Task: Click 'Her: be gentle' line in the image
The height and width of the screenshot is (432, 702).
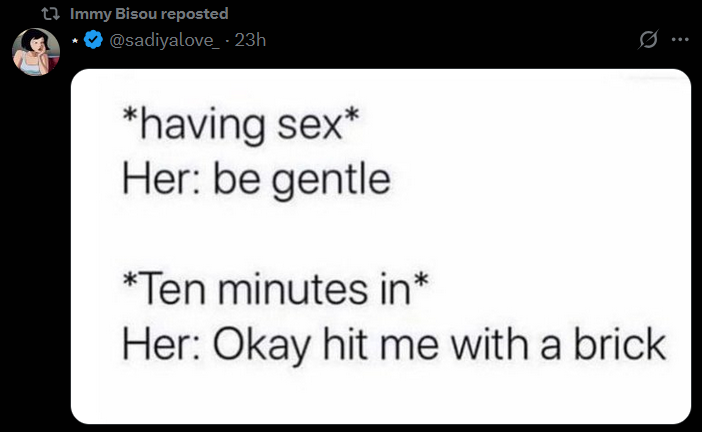Action: (254, 179)
